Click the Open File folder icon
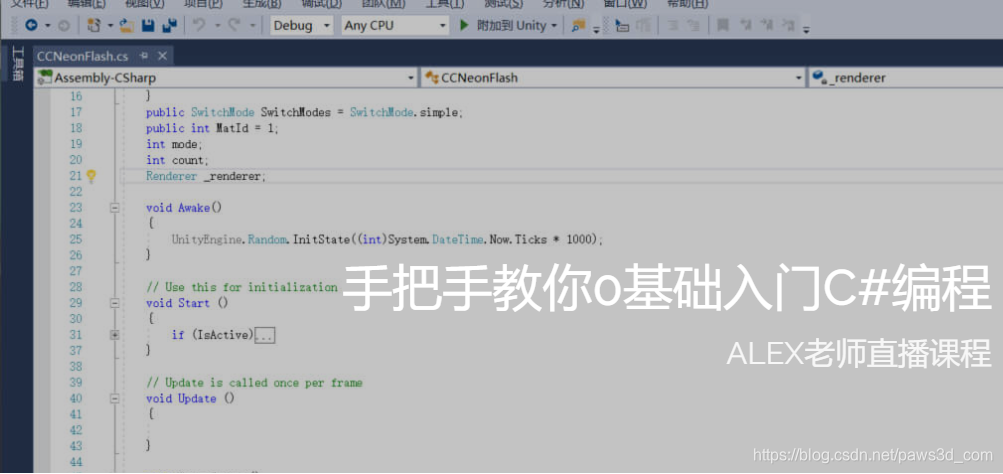Screen dimensions: 1003x474 point(127,26)
